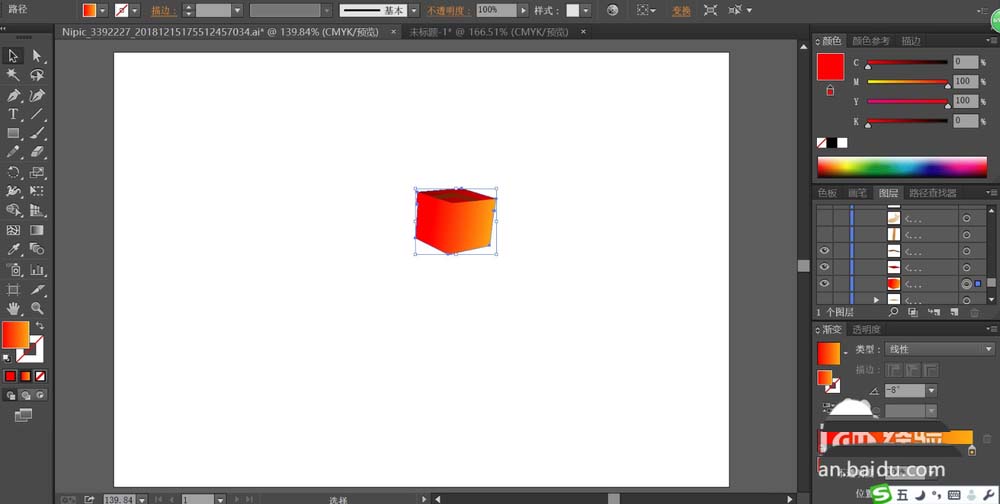This screenshot has height=504, width=1000.
Task: Select the Magic Wand tool
Action: tap(13, 75)
